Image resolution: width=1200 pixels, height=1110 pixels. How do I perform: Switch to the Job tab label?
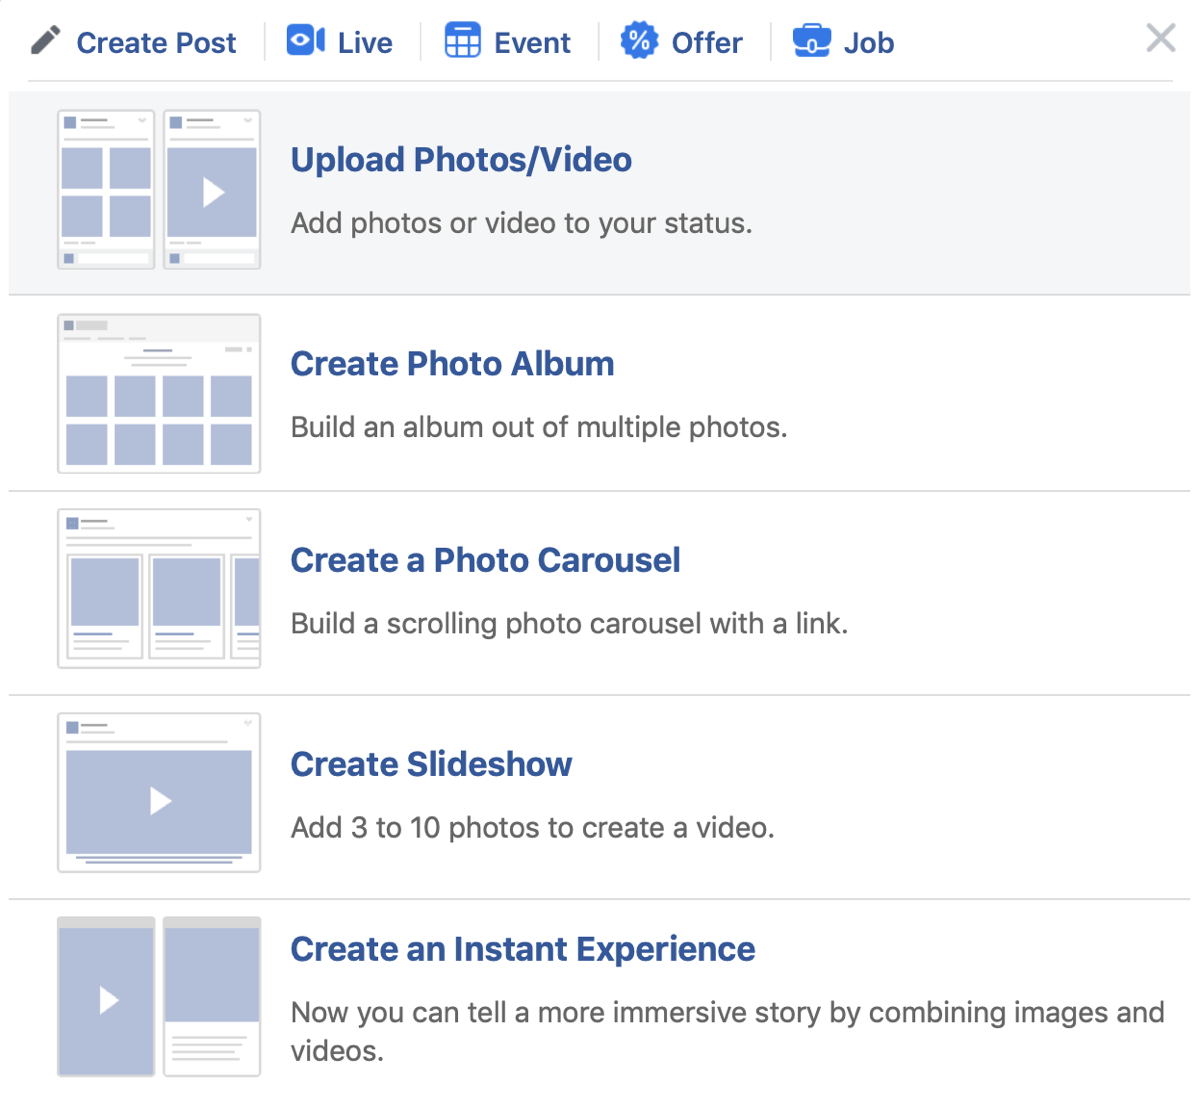coord(869,43)
